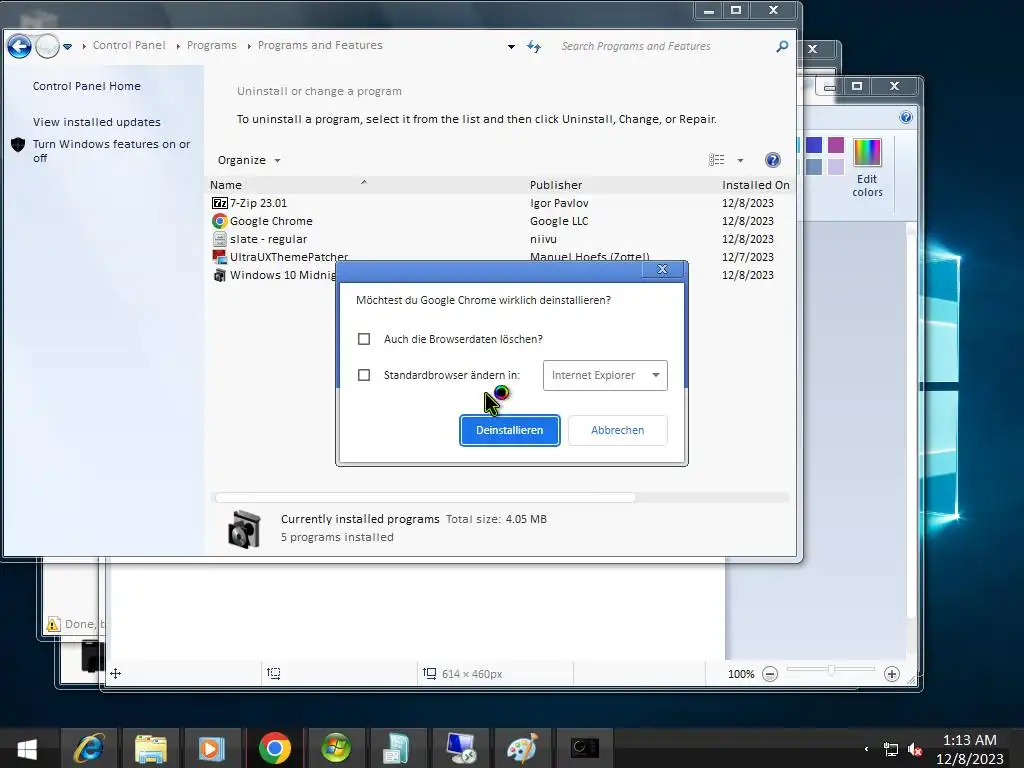This screenshot has height=768, width=1024.
Task: Sort by Name column header
Action: (x=225, y=185)
